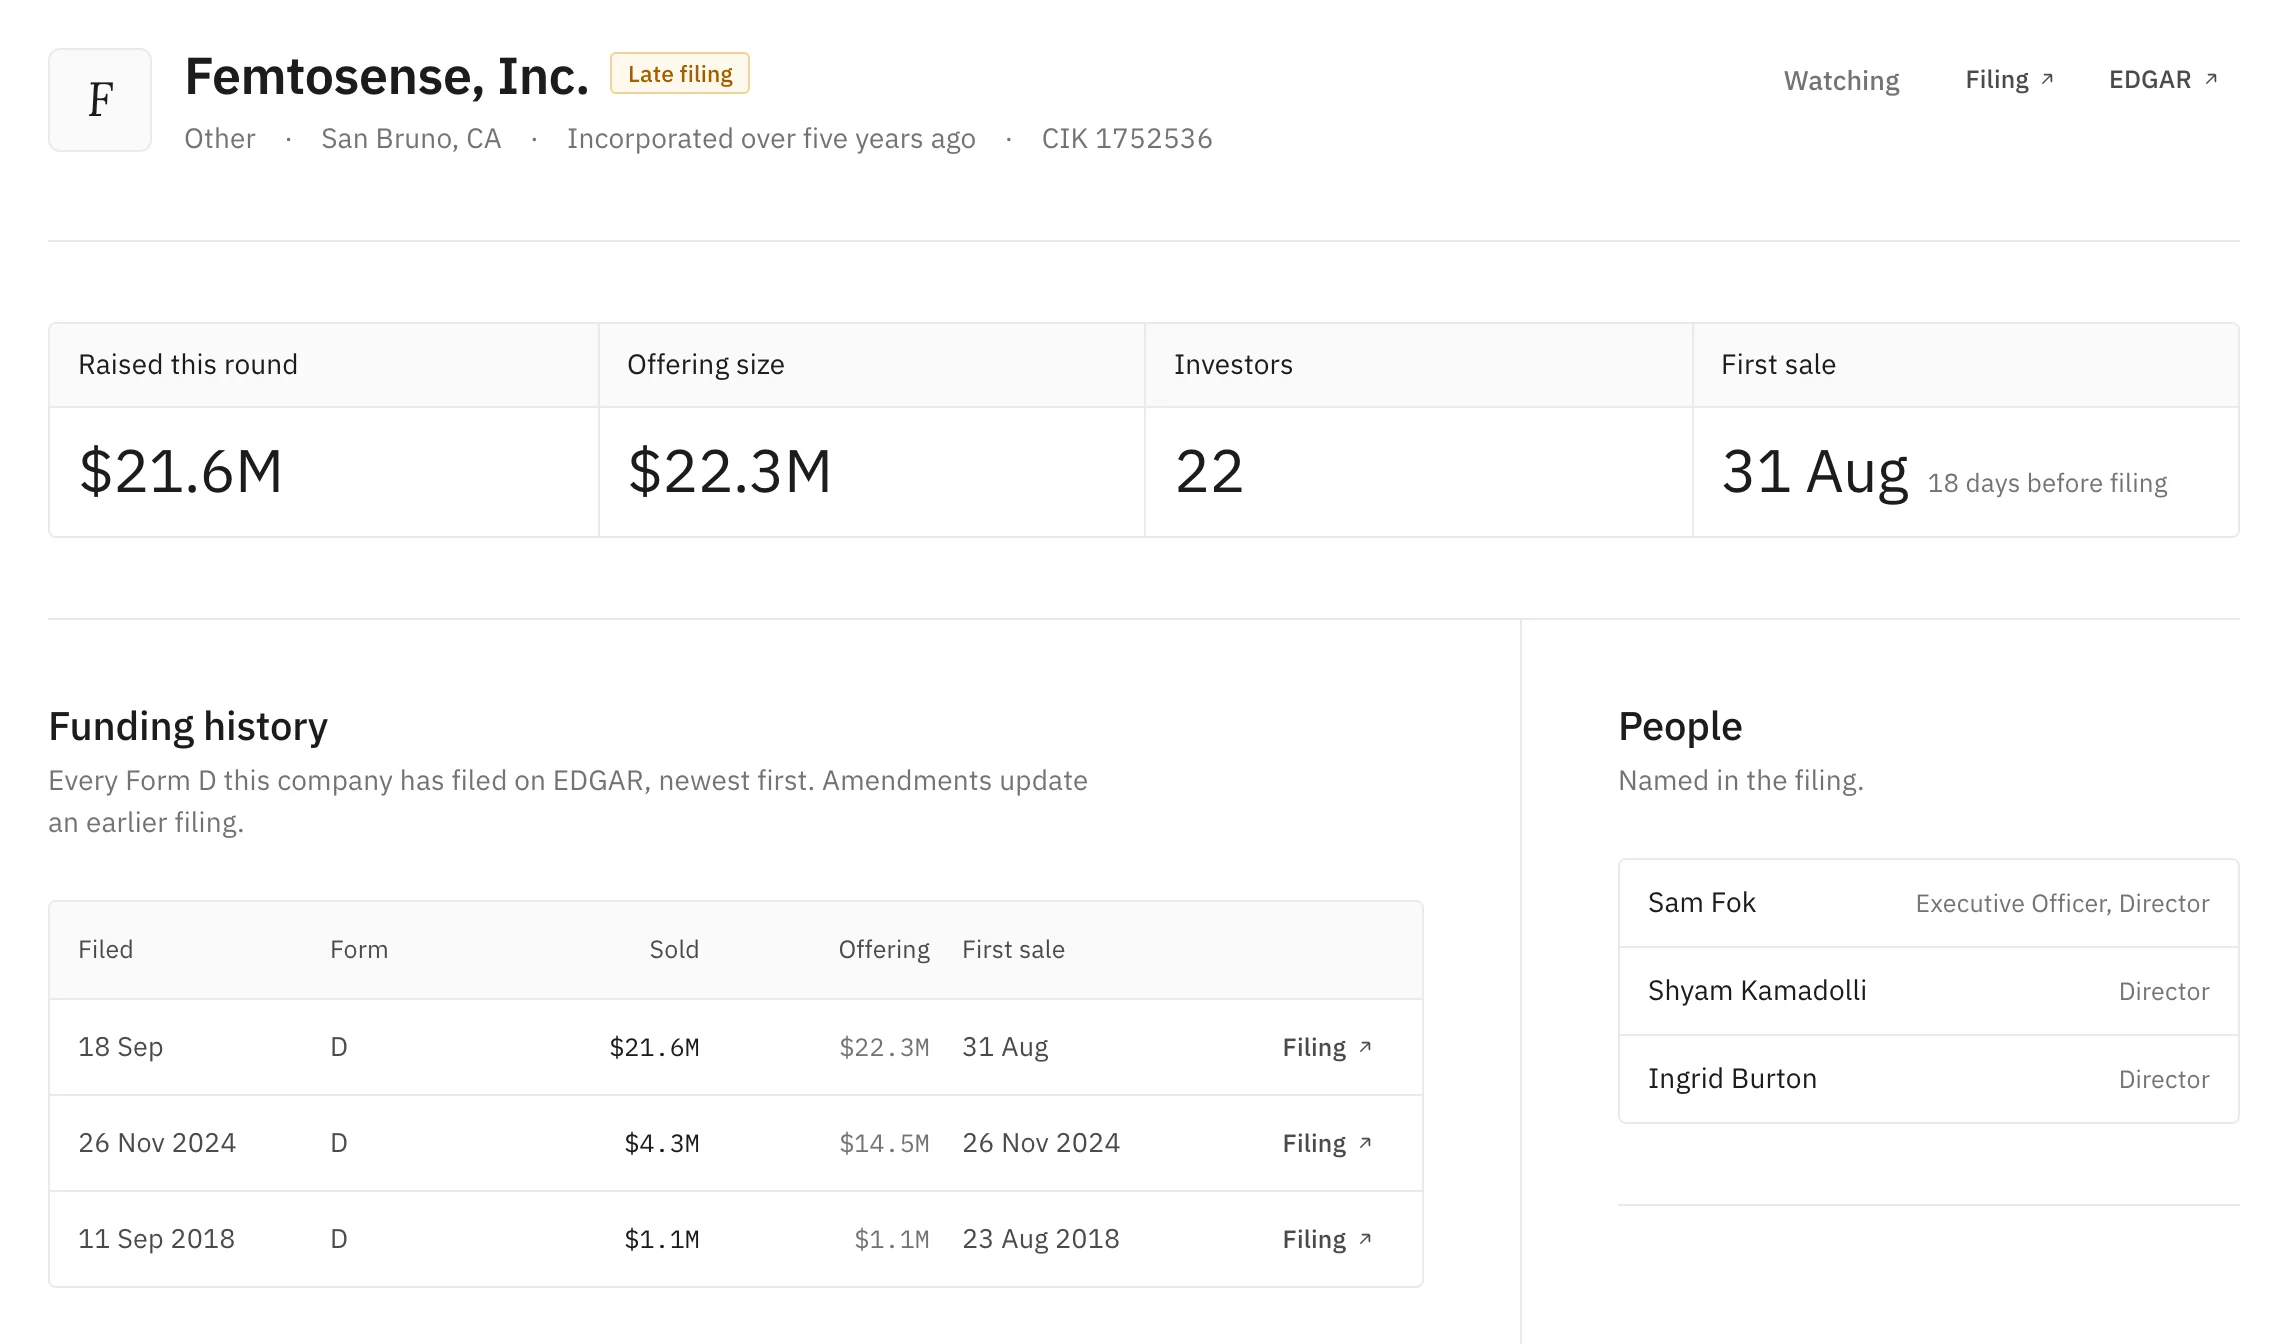Viewport: 2288px width, 1344px height.
Task: Select the Sam Fok person row
Action: click(1928, 903)
